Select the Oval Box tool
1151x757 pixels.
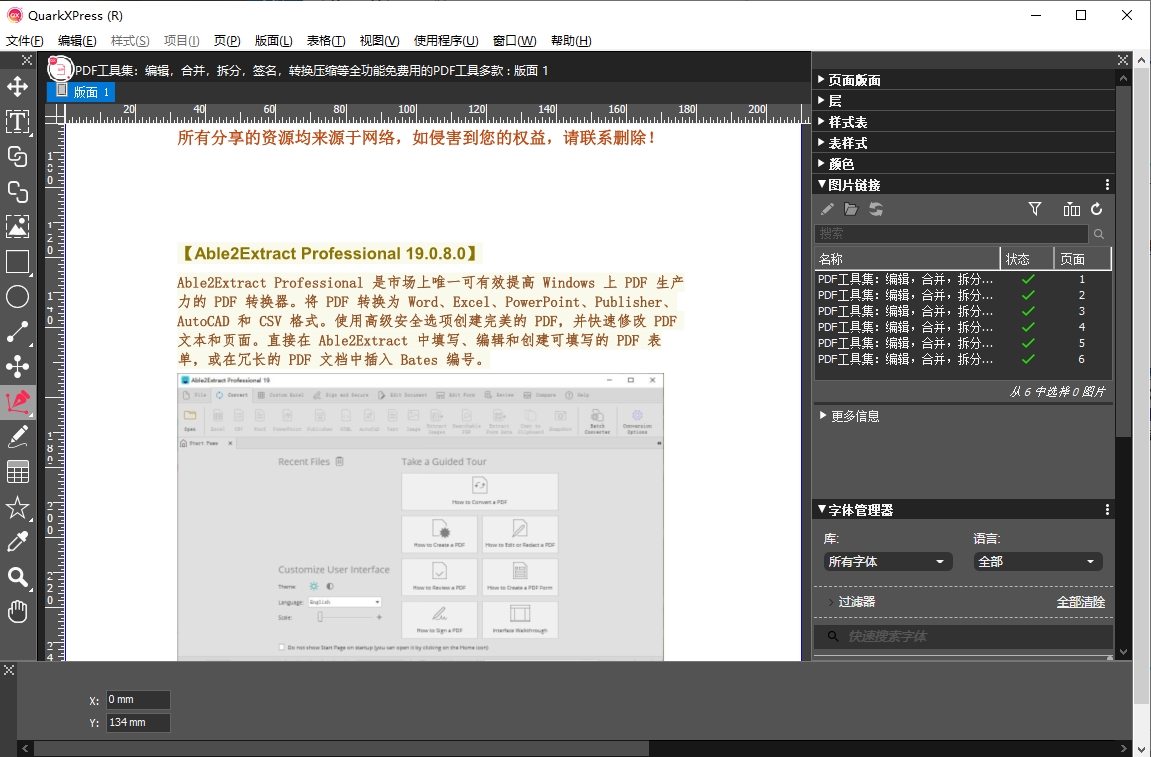coord(18,297)
